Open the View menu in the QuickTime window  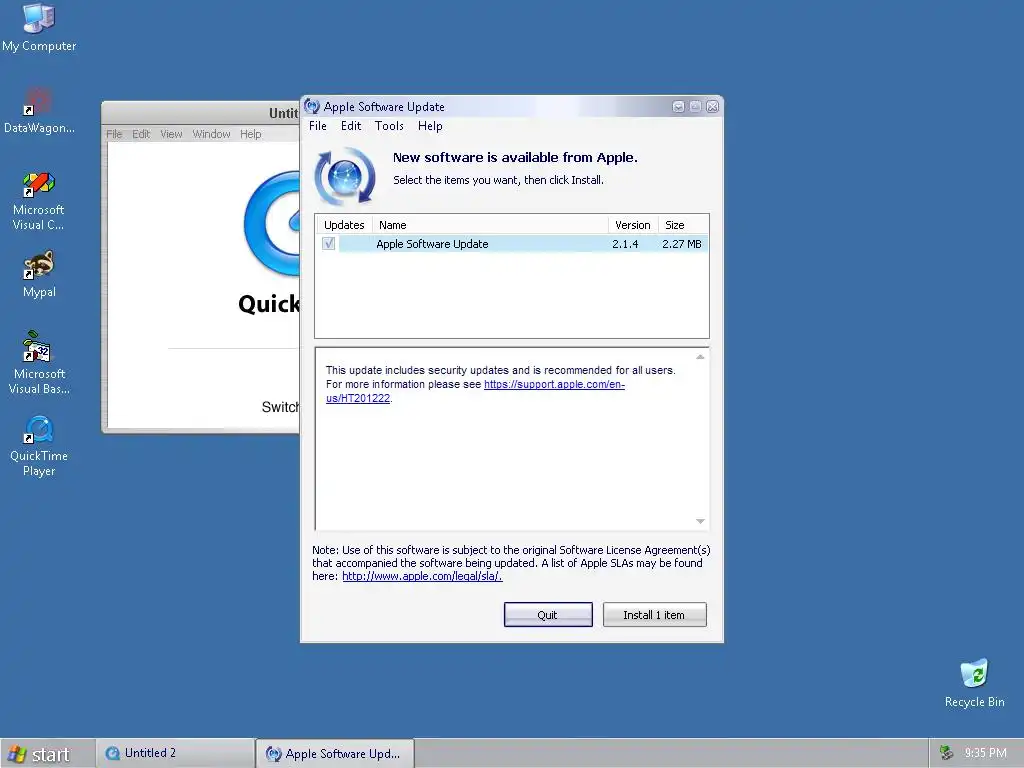pos(171,134)
